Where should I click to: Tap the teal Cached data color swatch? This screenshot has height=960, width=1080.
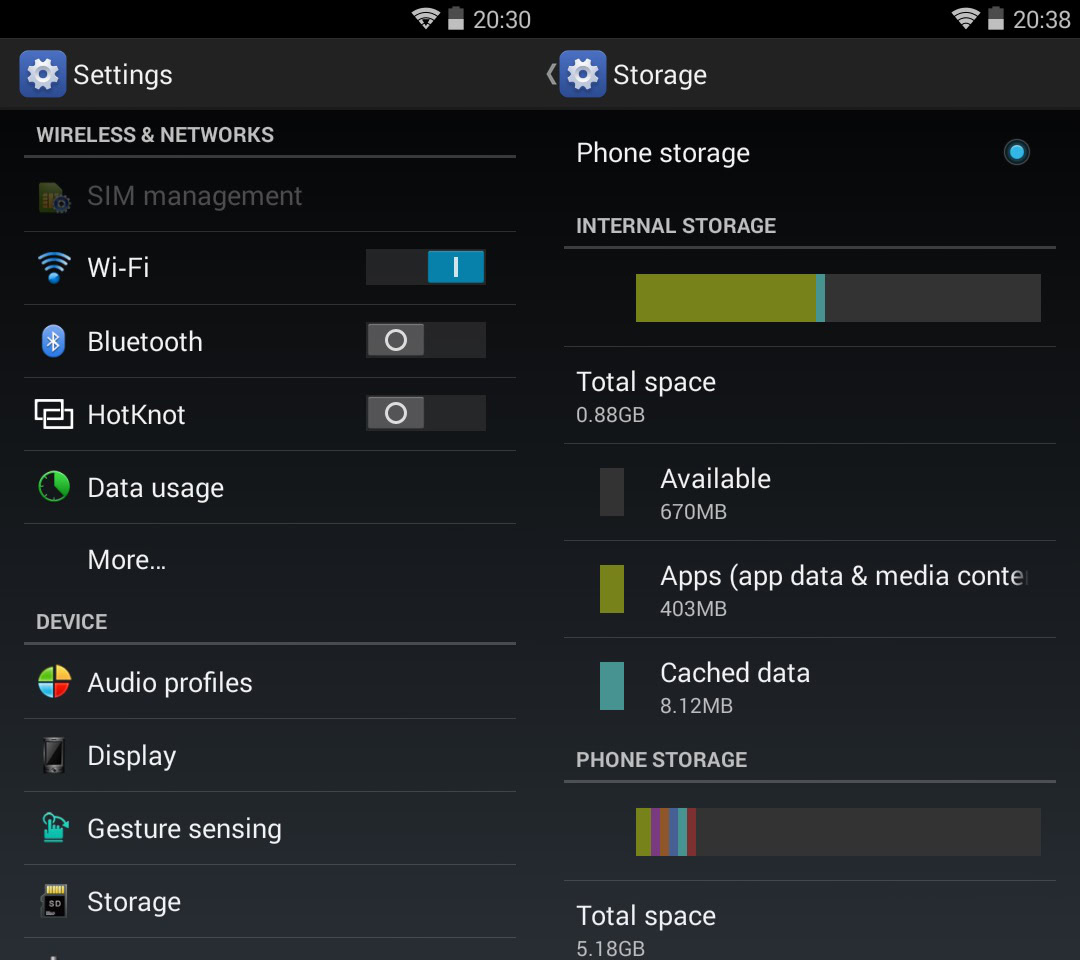pos(612,686)
